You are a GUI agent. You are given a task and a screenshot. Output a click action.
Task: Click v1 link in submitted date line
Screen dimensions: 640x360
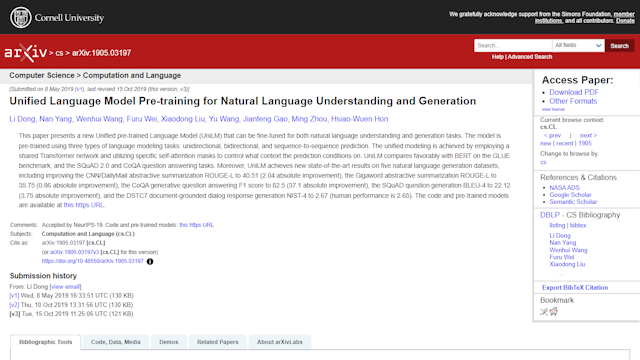(x=79, y=89)
